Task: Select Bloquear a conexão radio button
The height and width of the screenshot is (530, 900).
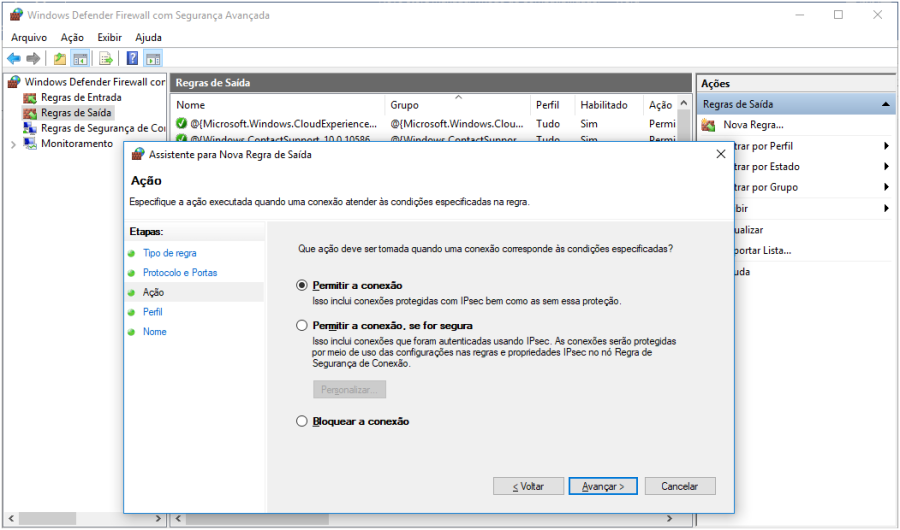Action: 302,421
